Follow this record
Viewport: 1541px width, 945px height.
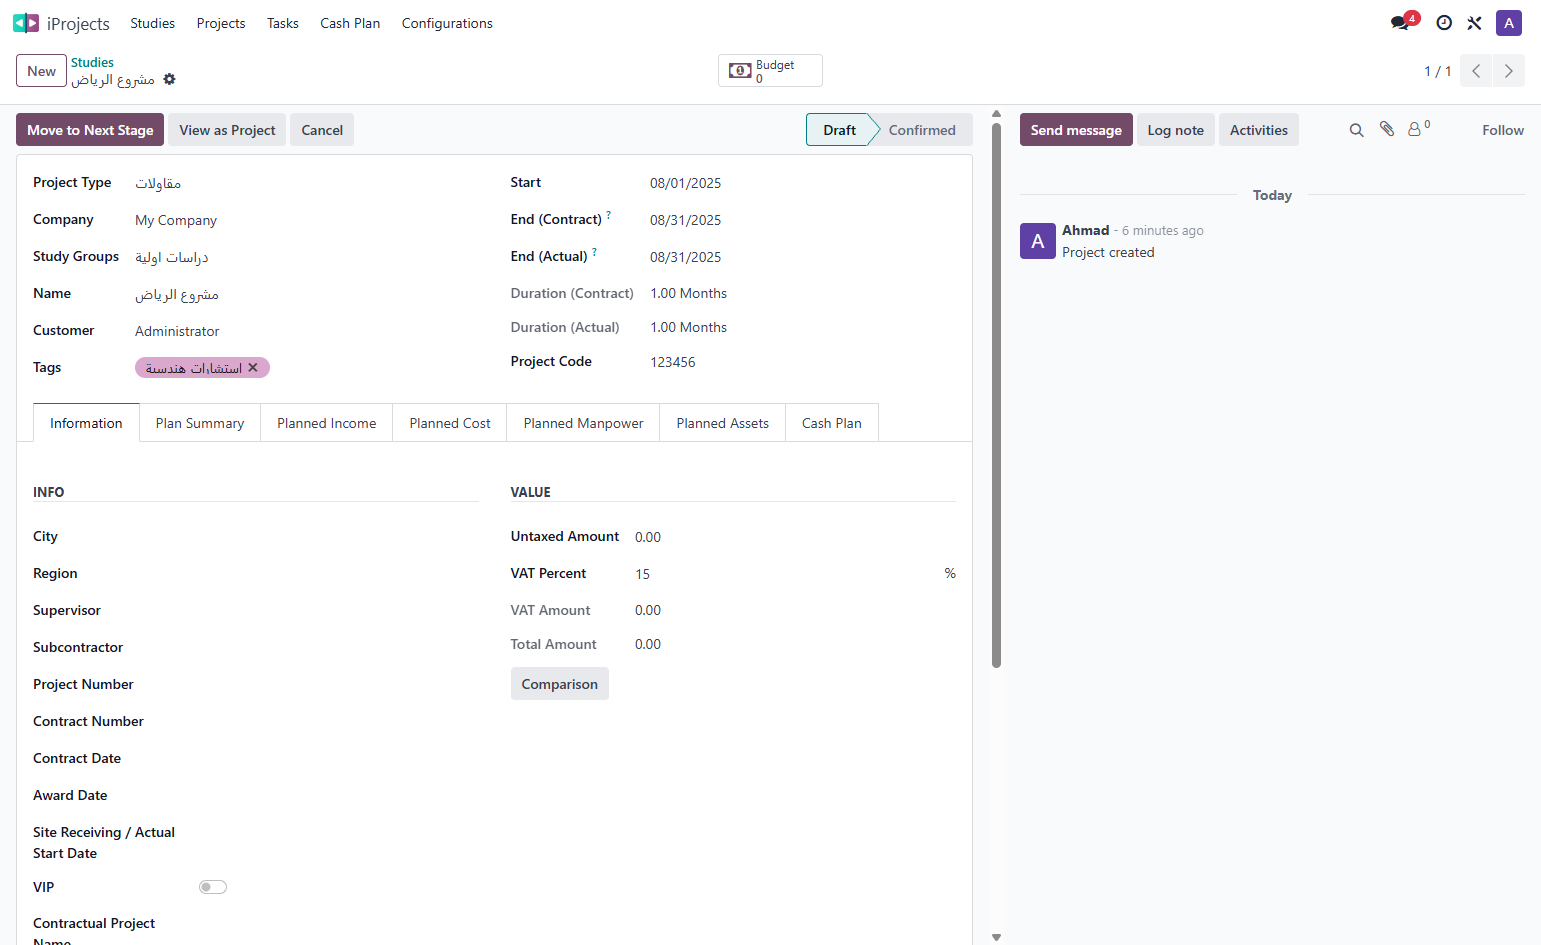click(x=1503, y=130)
